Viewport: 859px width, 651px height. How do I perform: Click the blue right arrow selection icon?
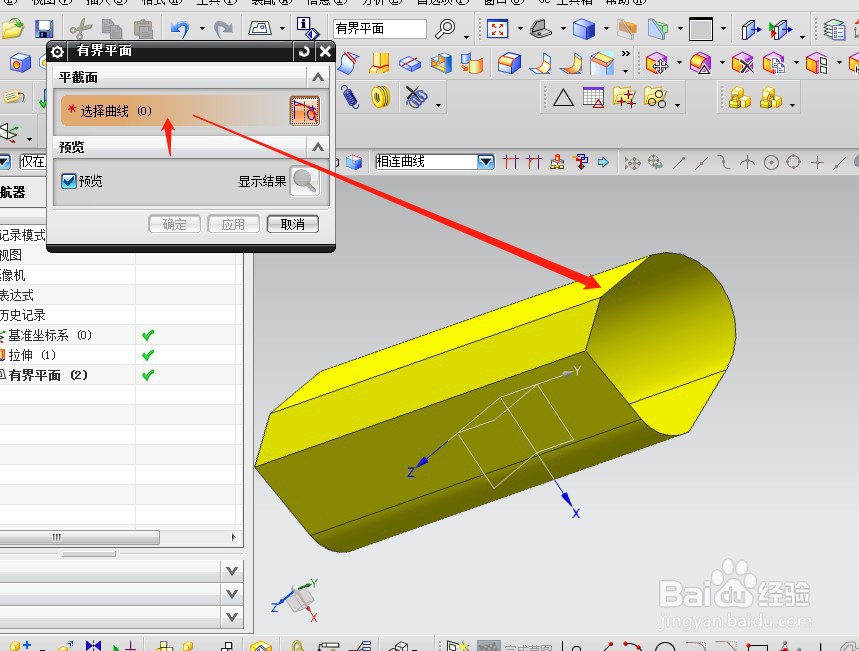pos(603,162)
